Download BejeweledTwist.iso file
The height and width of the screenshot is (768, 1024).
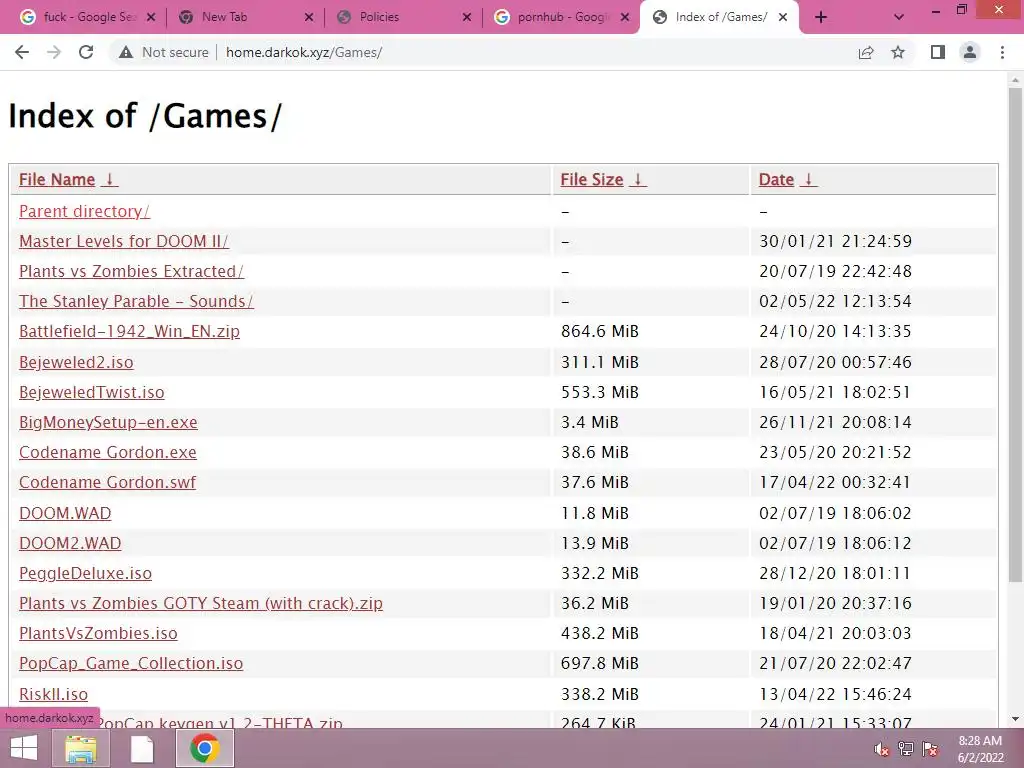91,392
